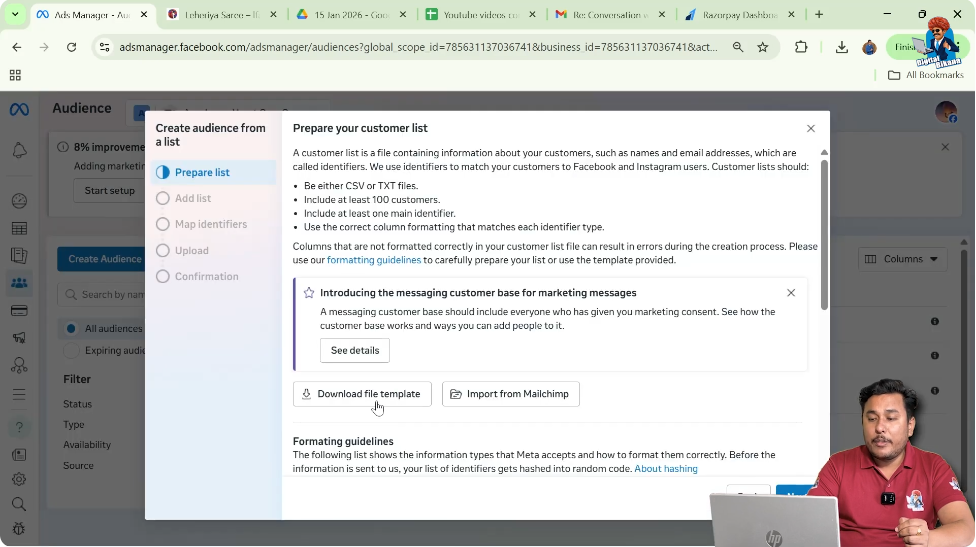Image resolution: width=976 pixels, height=547 pixels.
Task: Open Ads reporting icon in sidebar
Action: point(19,256)
